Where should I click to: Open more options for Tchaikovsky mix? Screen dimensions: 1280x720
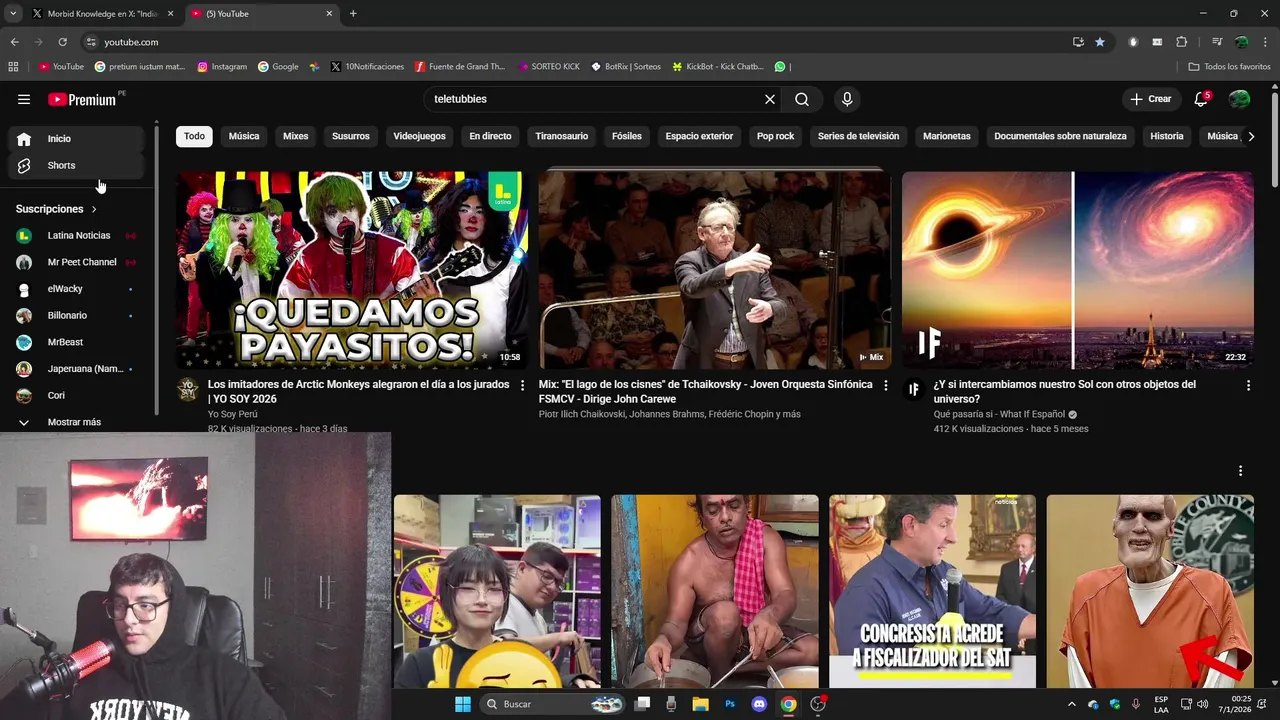tap(885, 385)
